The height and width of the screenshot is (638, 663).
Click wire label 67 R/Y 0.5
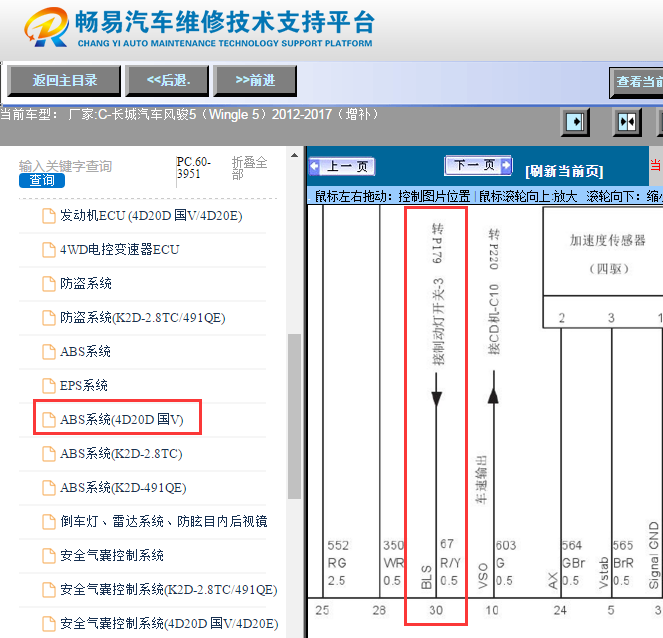pyautogui.click(x=449, y=562)
